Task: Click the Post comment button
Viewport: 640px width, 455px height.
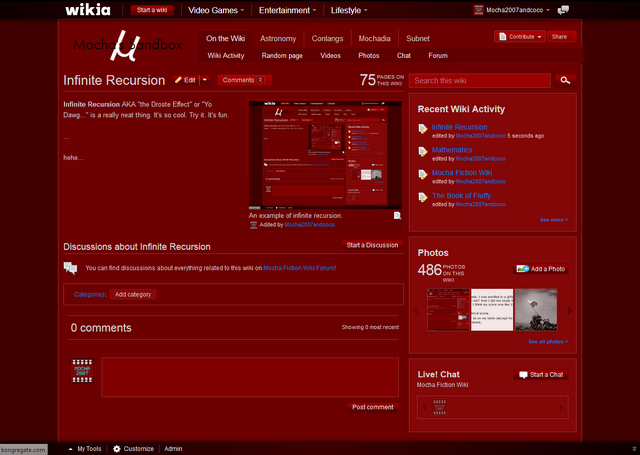Action: click(x=373, y=407)
